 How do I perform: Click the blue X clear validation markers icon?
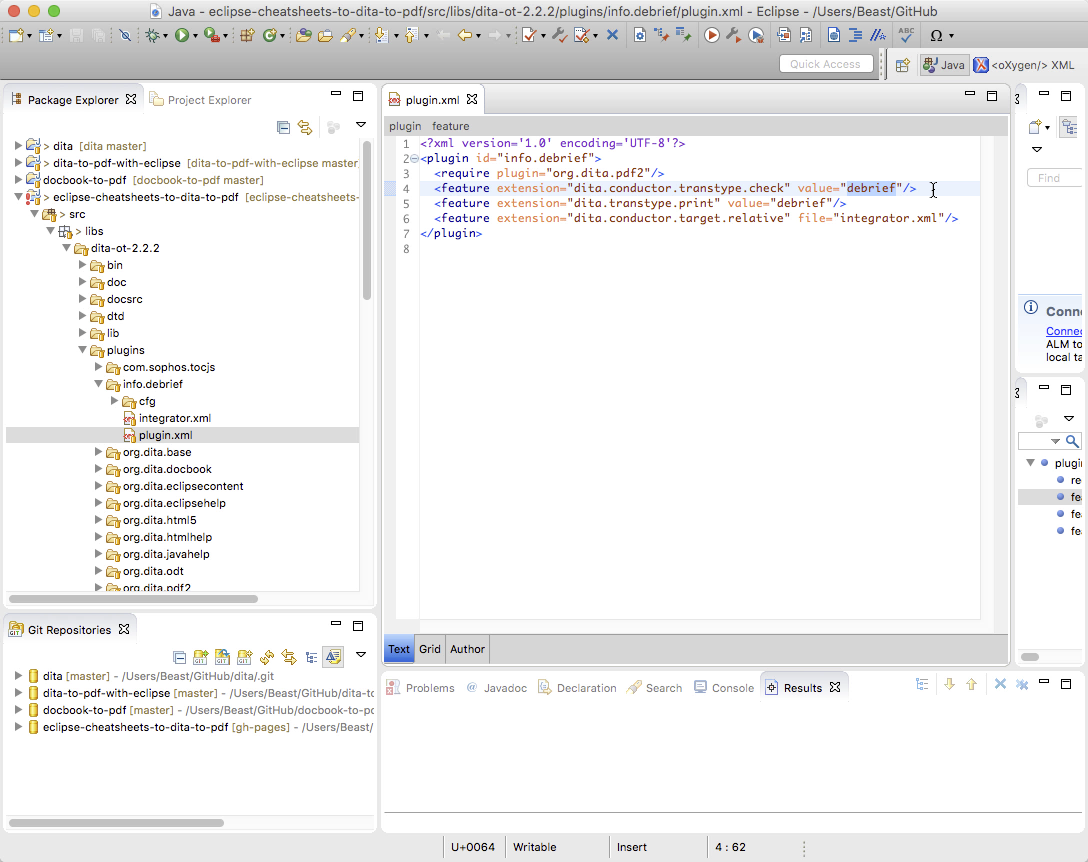point(612,35)
